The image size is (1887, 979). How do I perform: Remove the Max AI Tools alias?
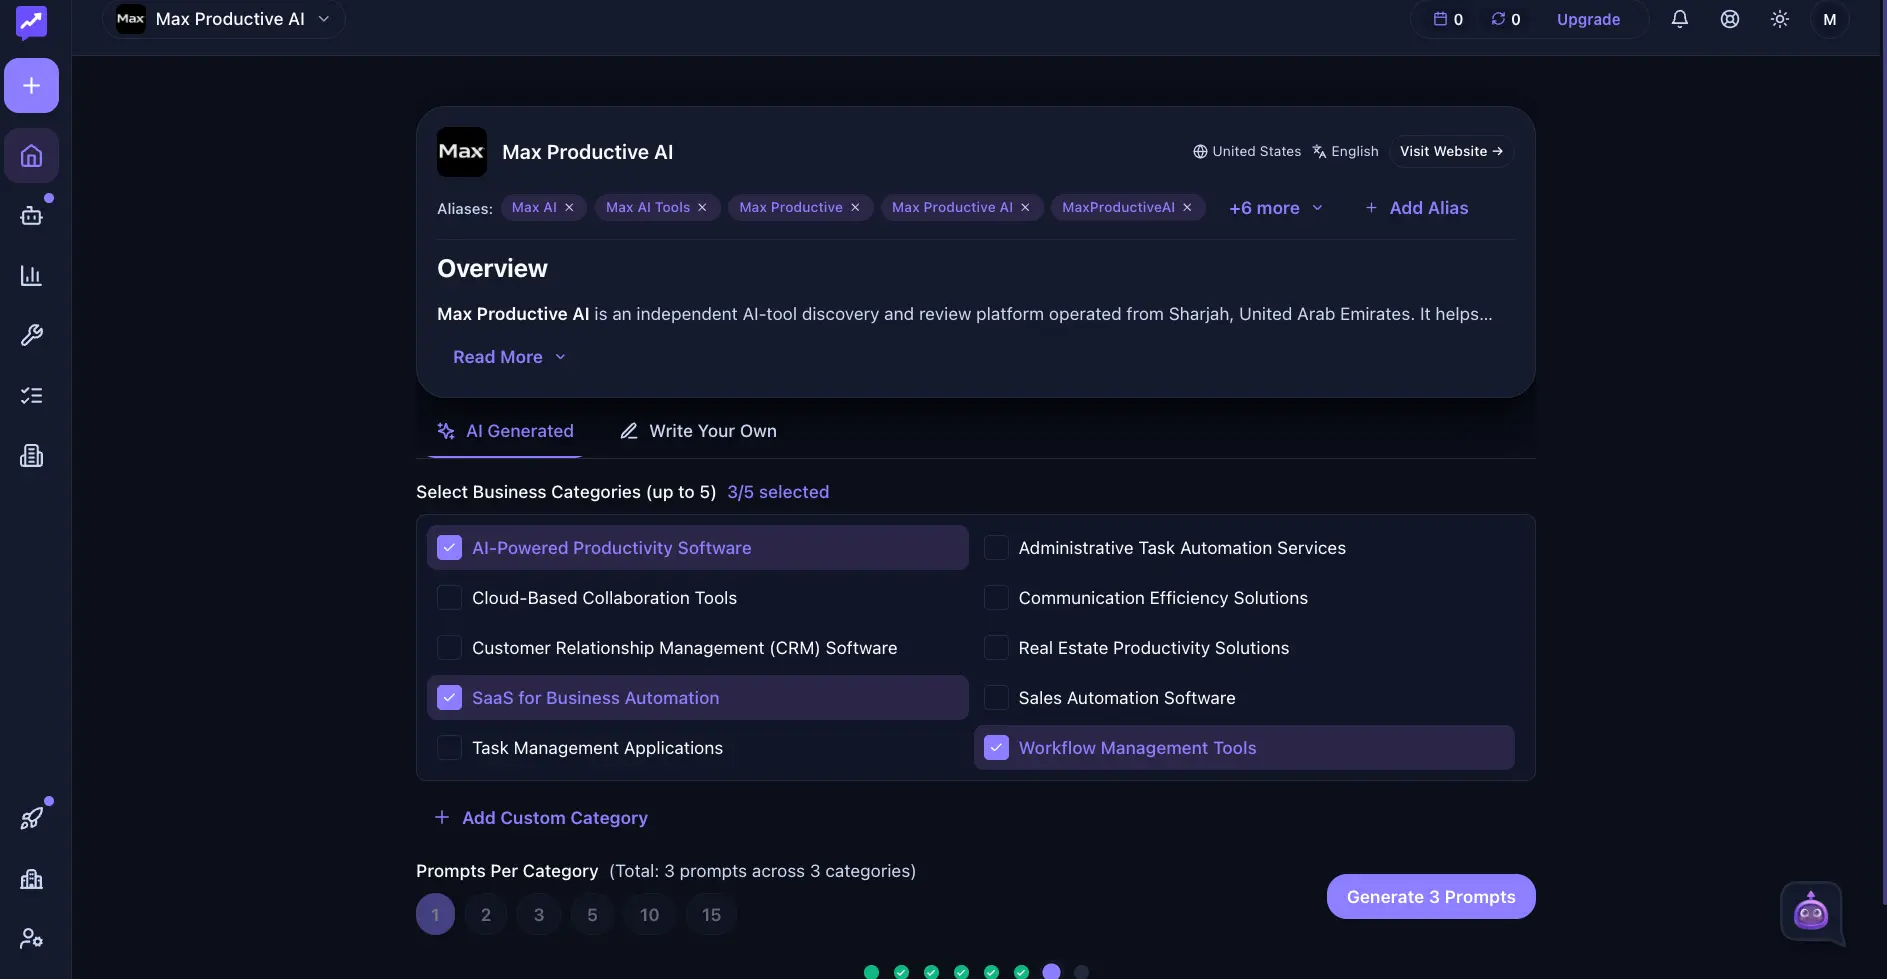(702, 207)
